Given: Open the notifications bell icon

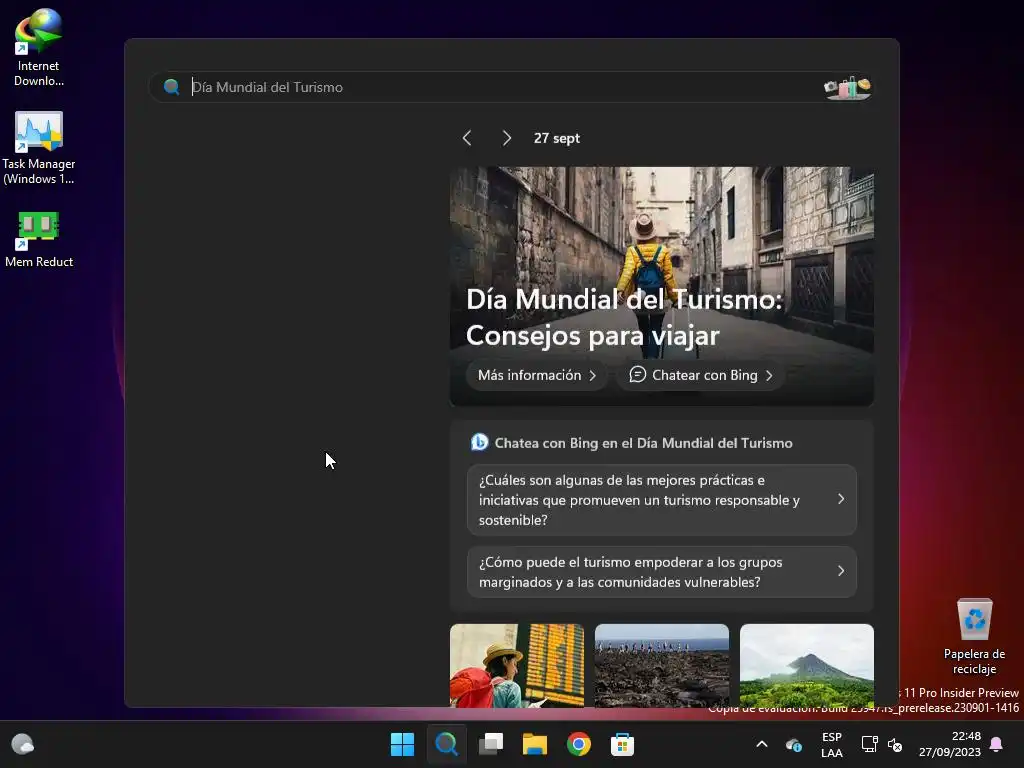Looking at the screenshot, I should (997, 744).
